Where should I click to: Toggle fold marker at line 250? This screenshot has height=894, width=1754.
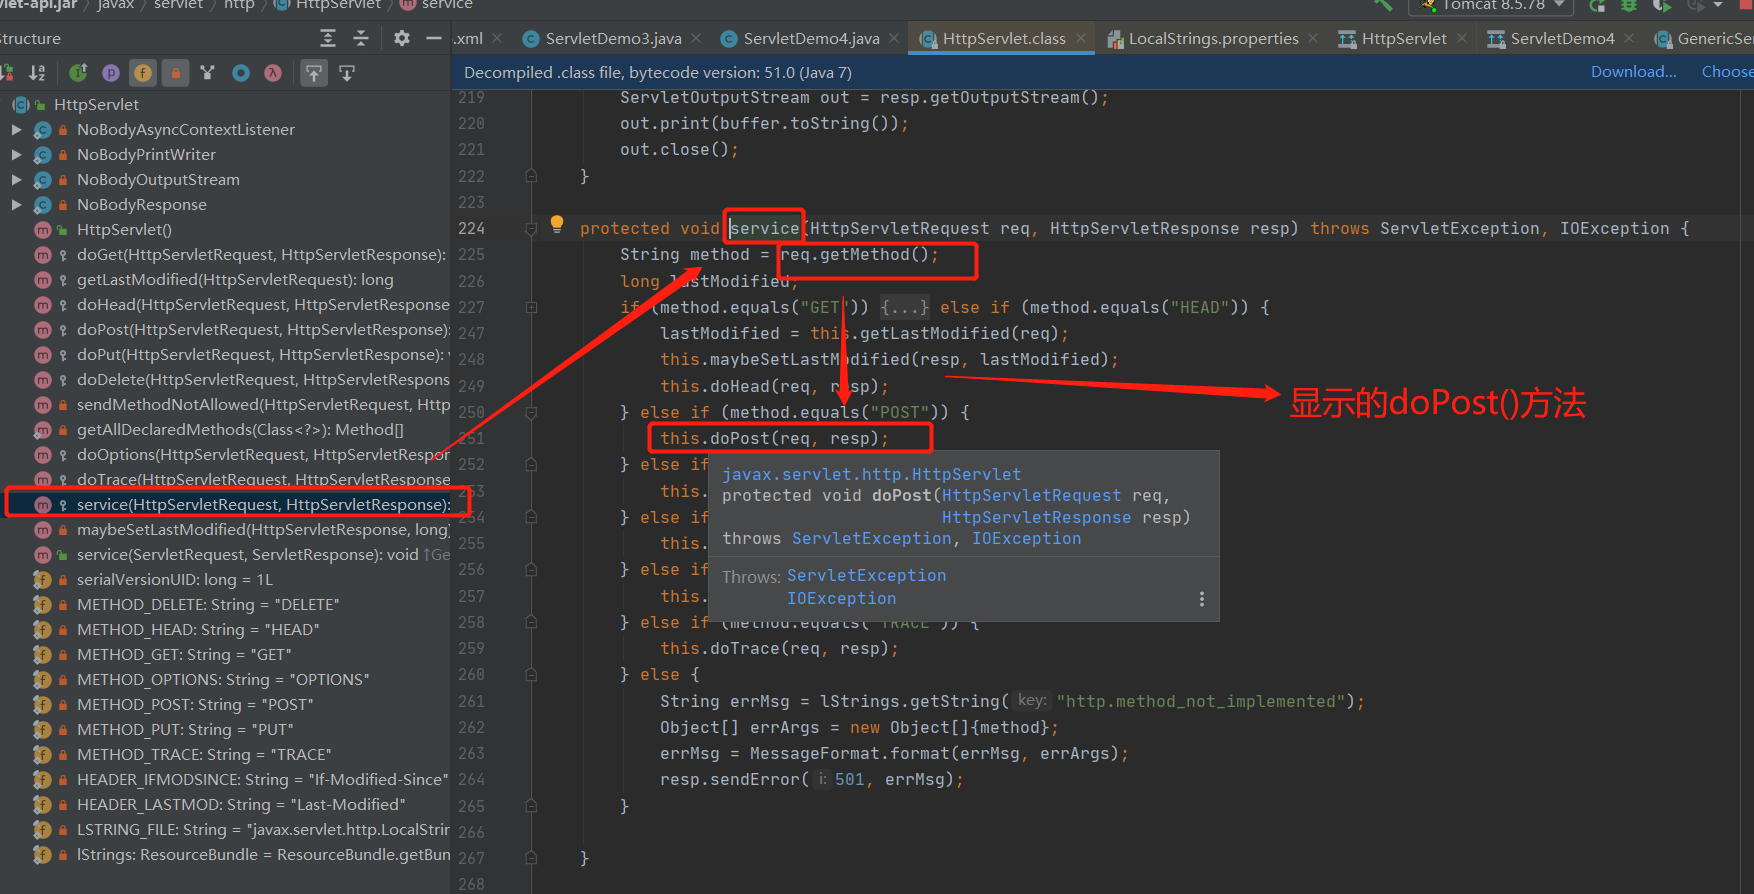point(531,412)
